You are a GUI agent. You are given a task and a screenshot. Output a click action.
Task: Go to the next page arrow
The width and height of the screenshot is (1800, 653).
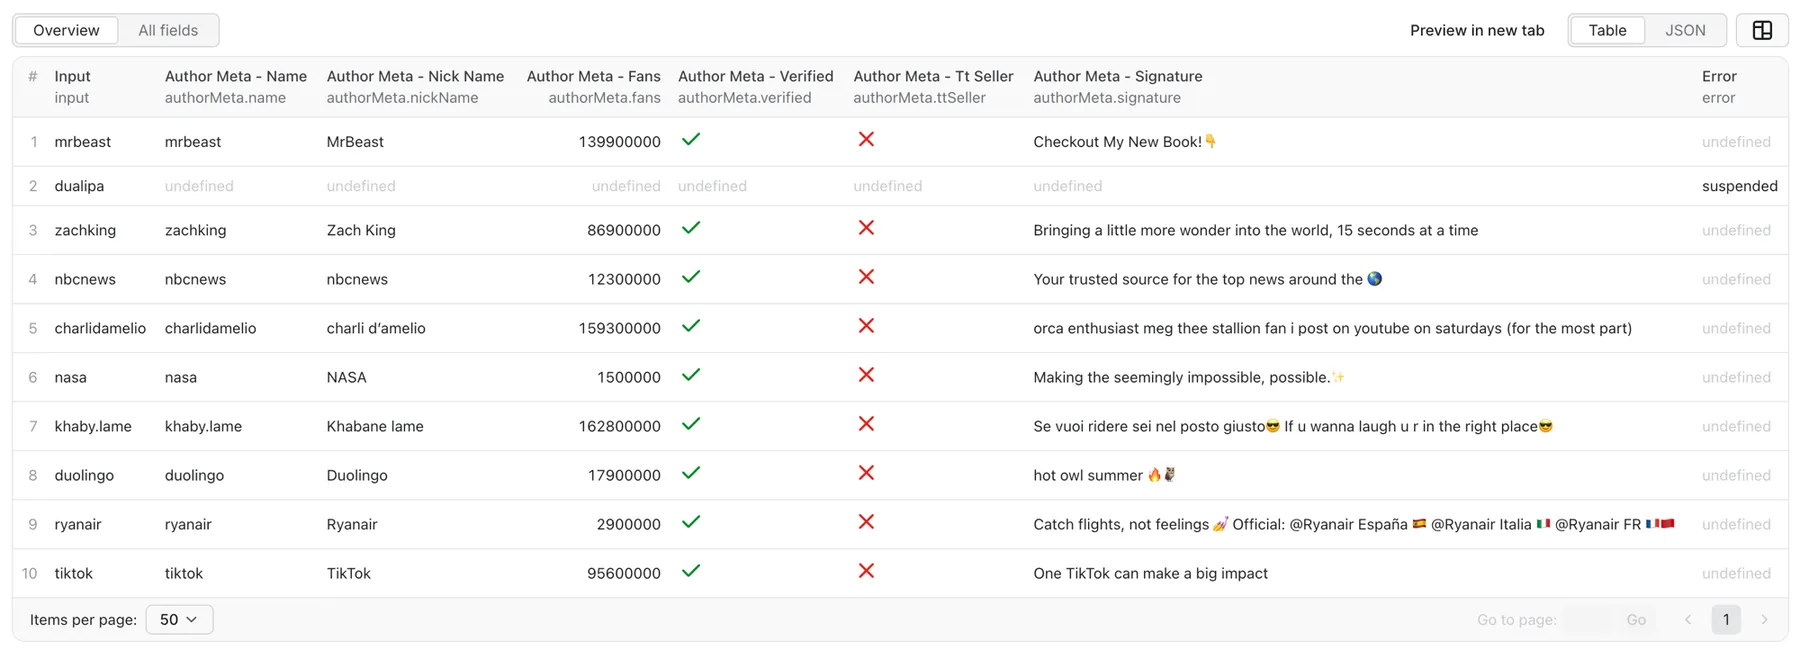(x=1764, y=620)
